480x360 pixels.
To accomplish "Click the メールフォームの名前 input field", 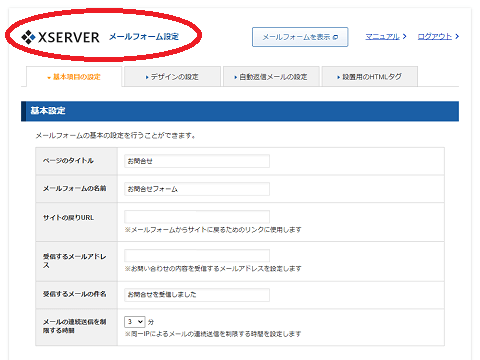I will [197, 189].
